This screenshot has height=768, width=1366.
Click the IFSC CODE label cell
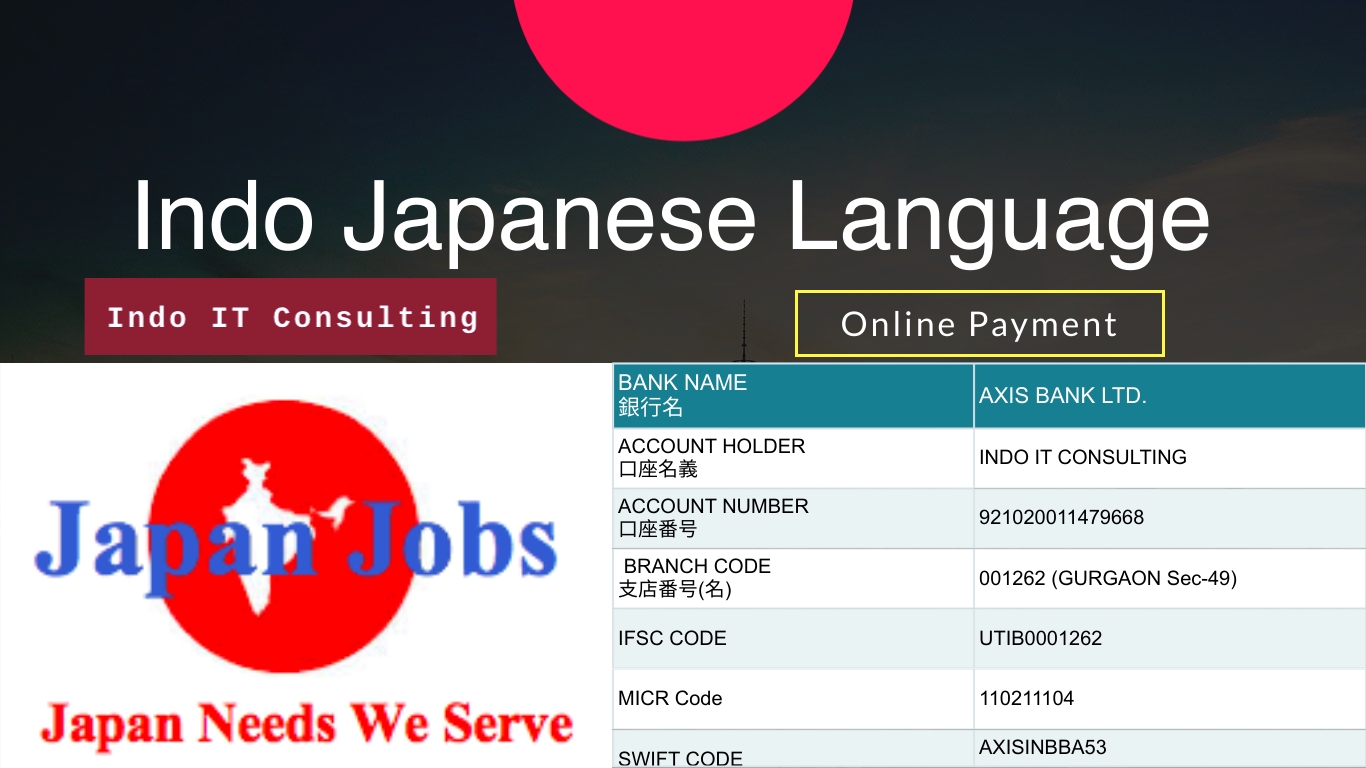tap(793, 638)
